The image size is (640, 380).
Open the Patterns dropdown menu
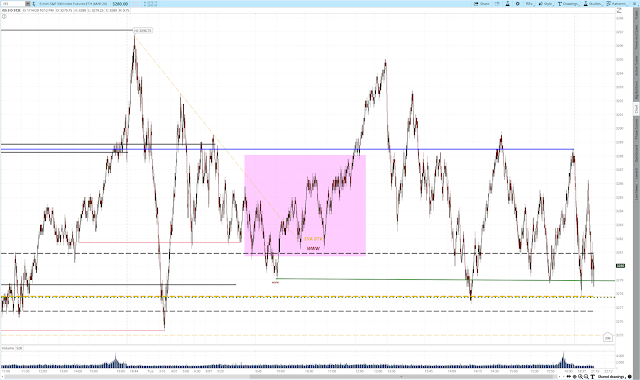(617, 4)
